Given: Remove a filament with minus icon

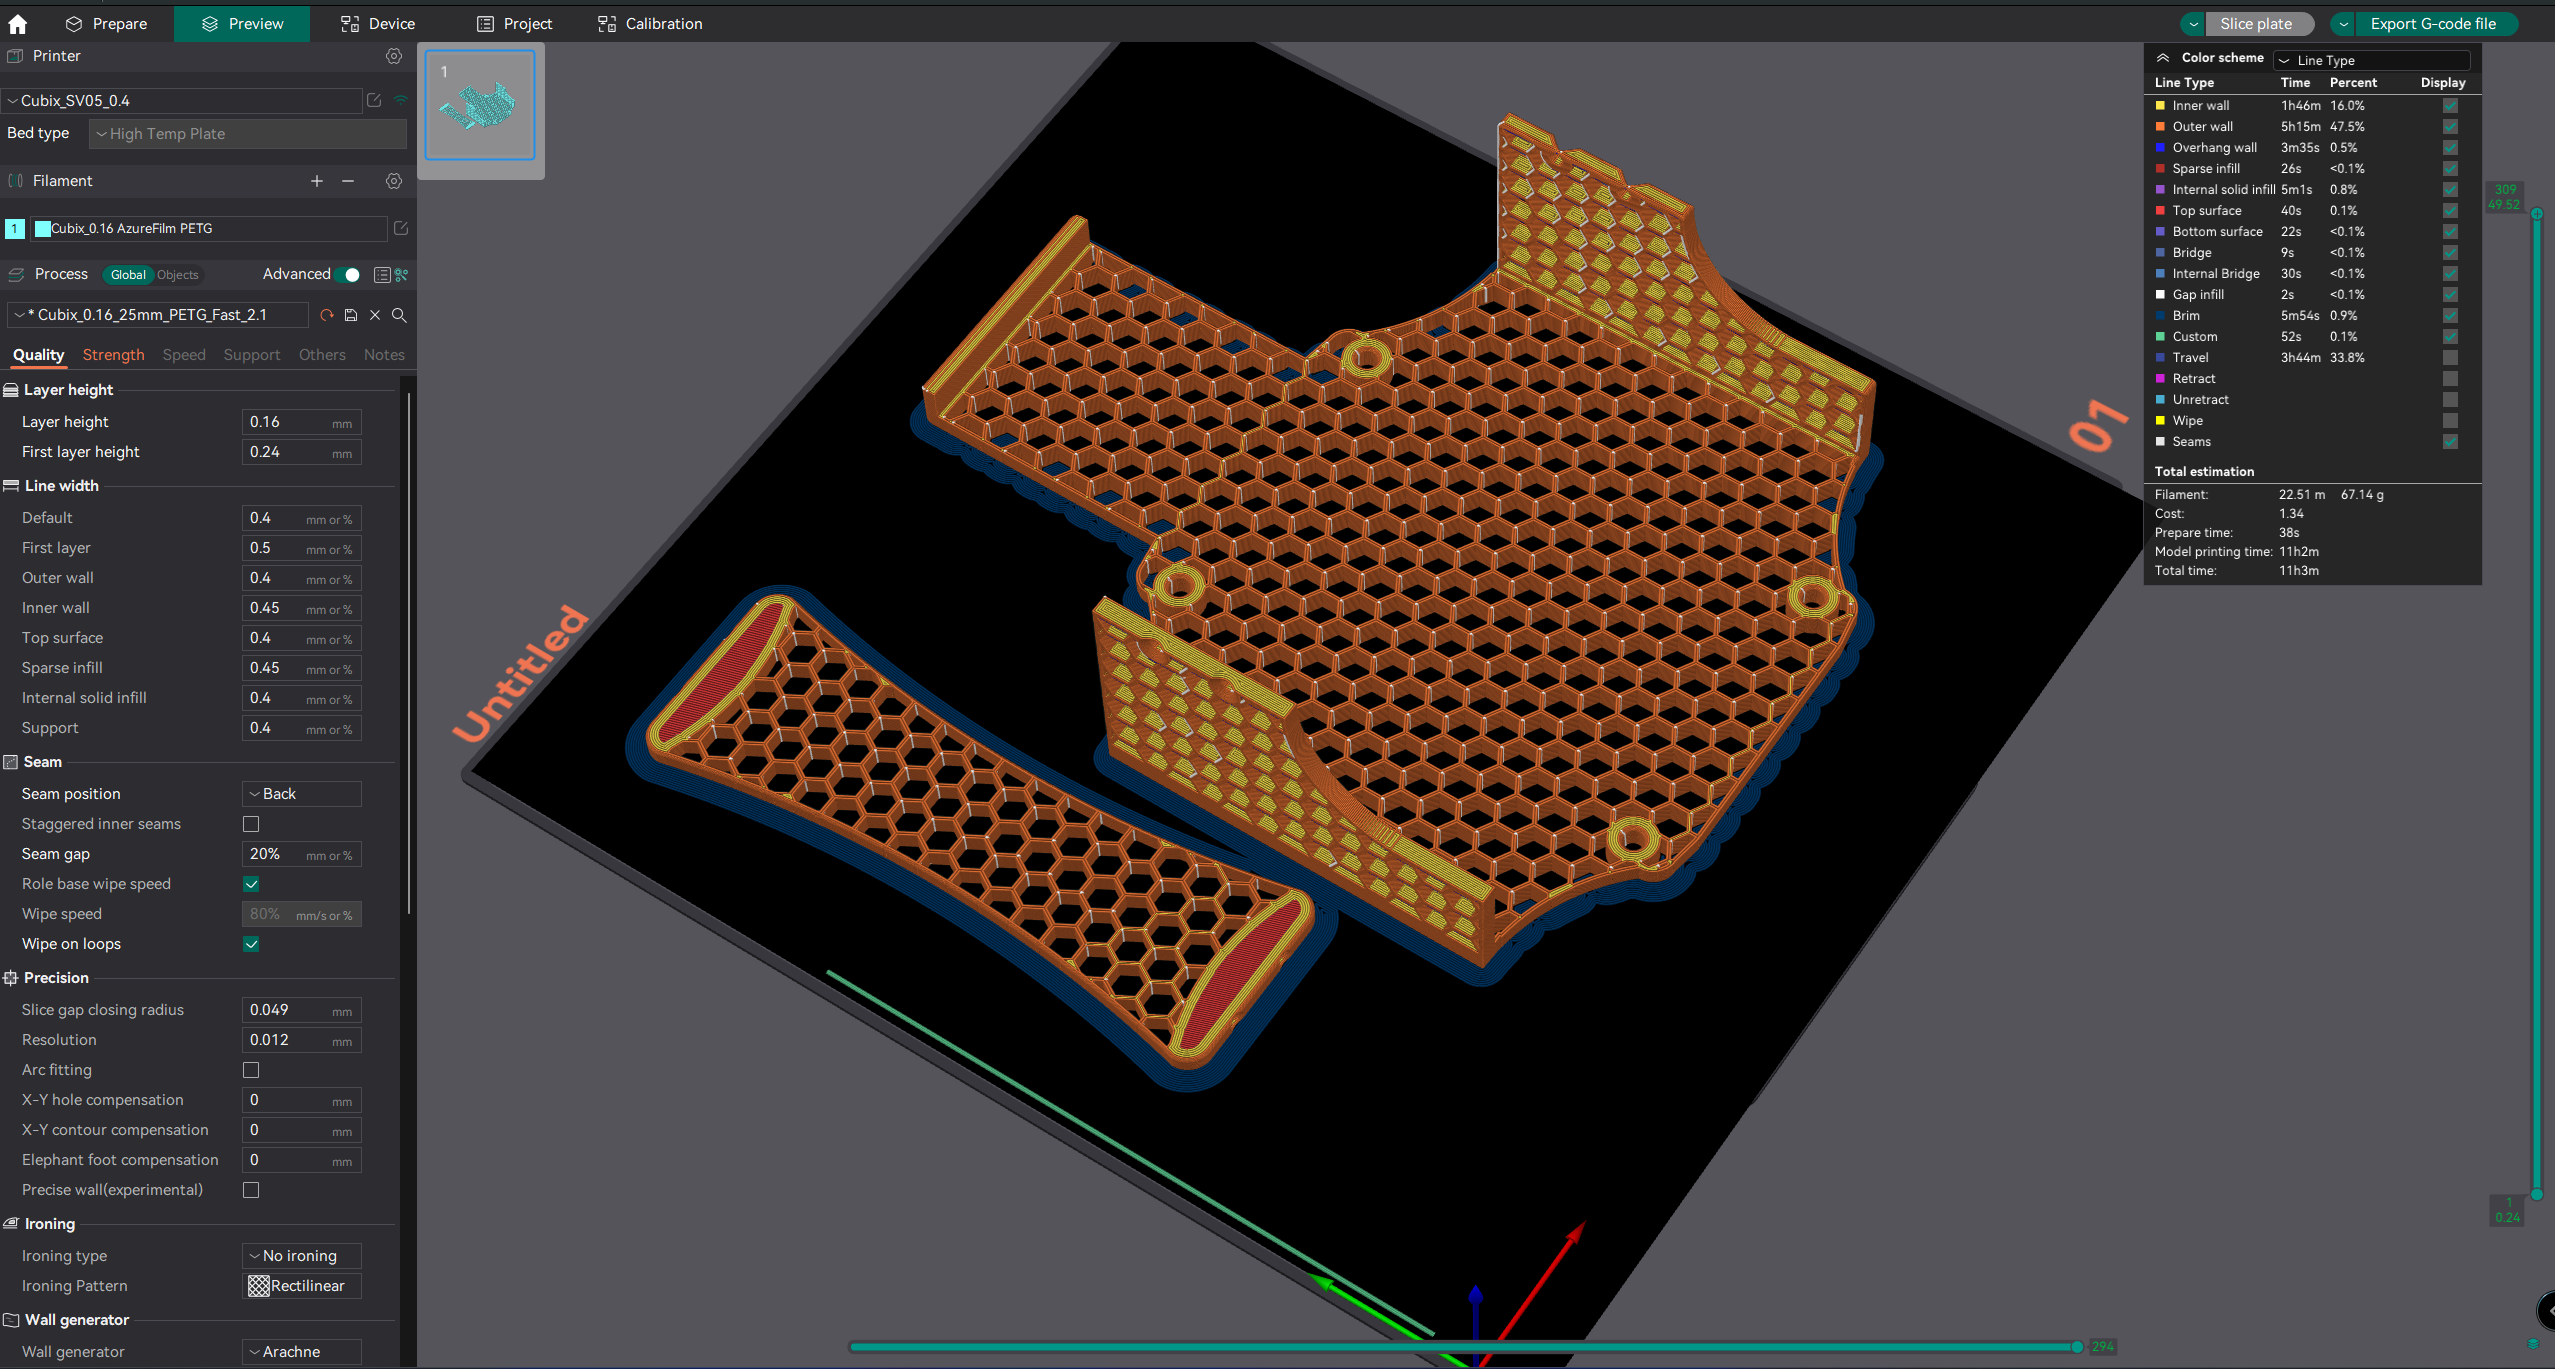Looking at the screenshot, I should coord(348,181).
